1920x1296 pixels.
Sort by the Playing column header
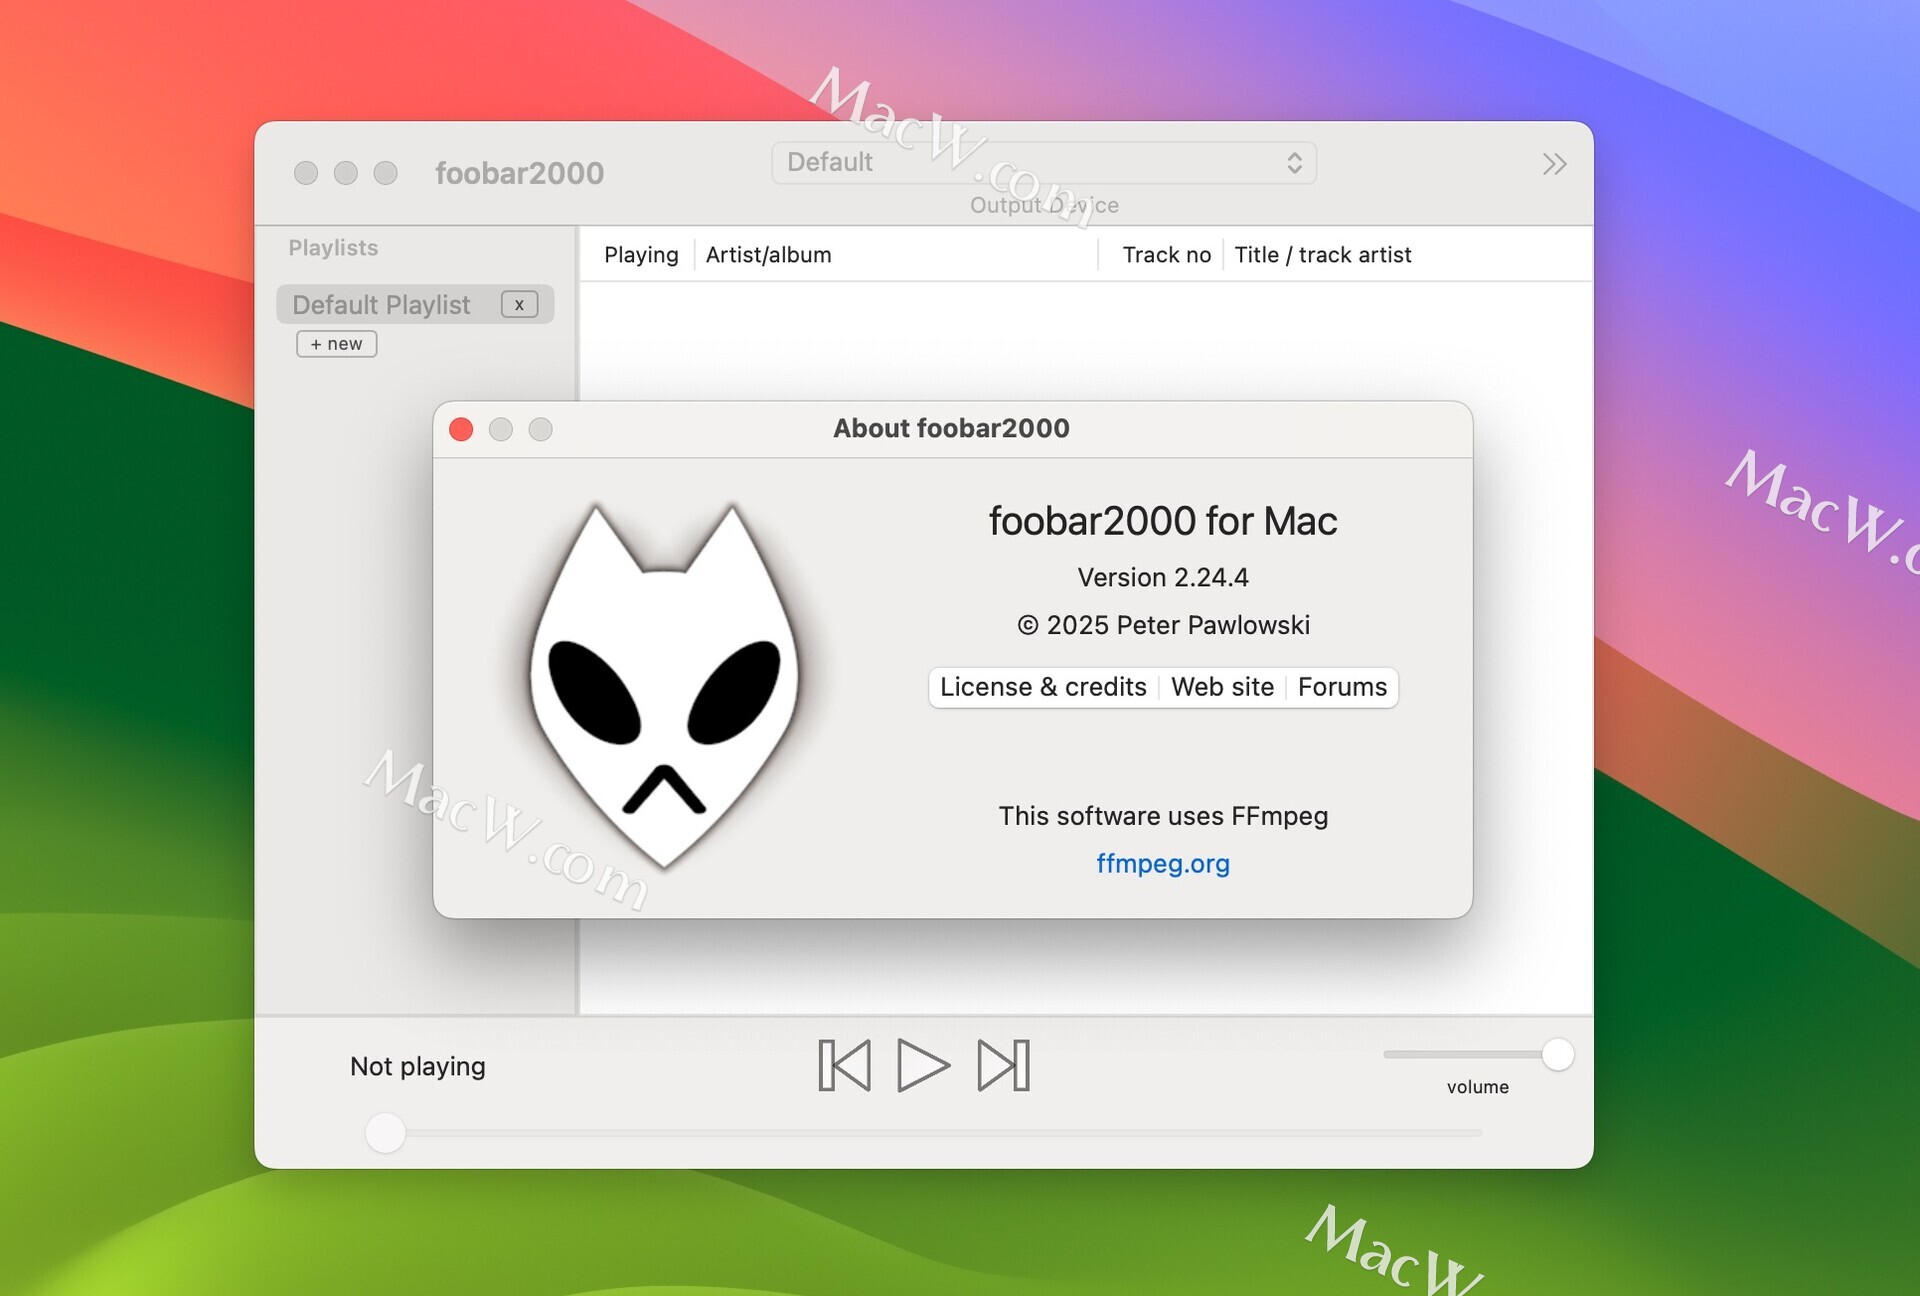point(641,255)
